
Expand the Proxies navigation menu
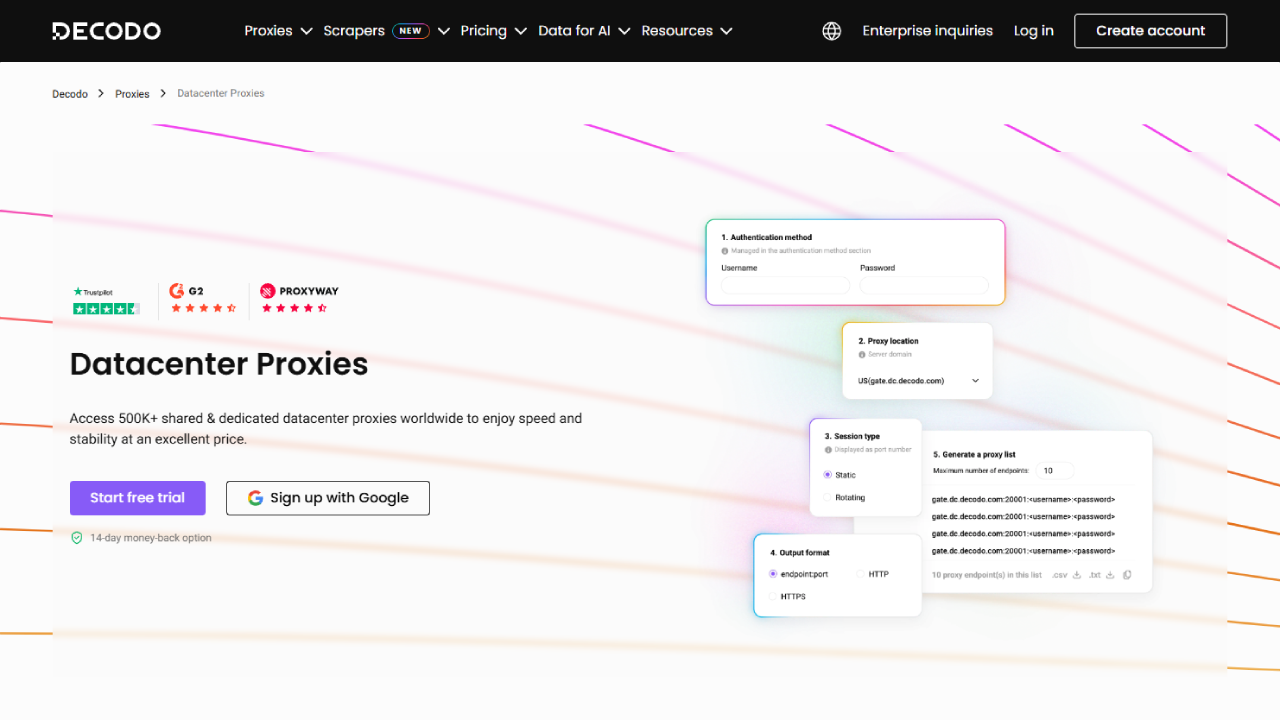278,31
